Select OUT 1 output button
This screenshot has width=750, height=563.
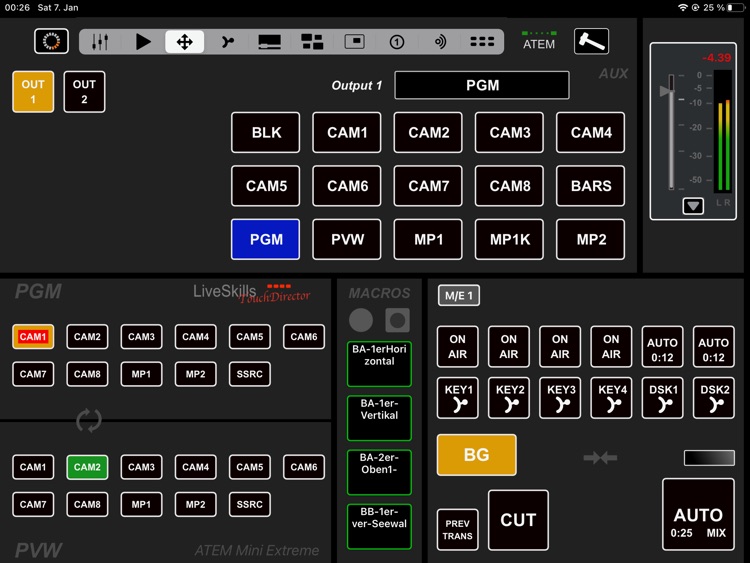[33, 92]
